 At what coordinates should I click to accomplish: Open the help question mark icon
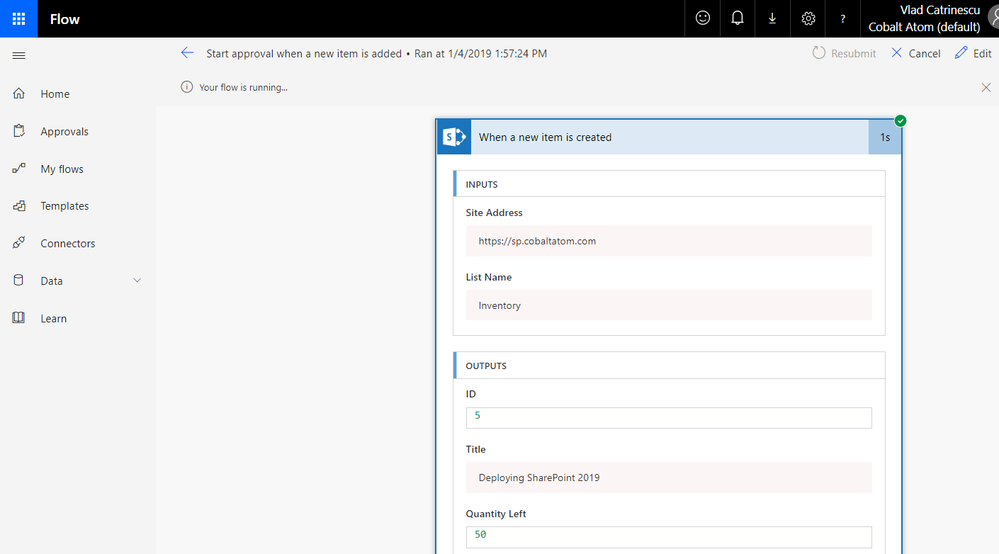point(842,18)
